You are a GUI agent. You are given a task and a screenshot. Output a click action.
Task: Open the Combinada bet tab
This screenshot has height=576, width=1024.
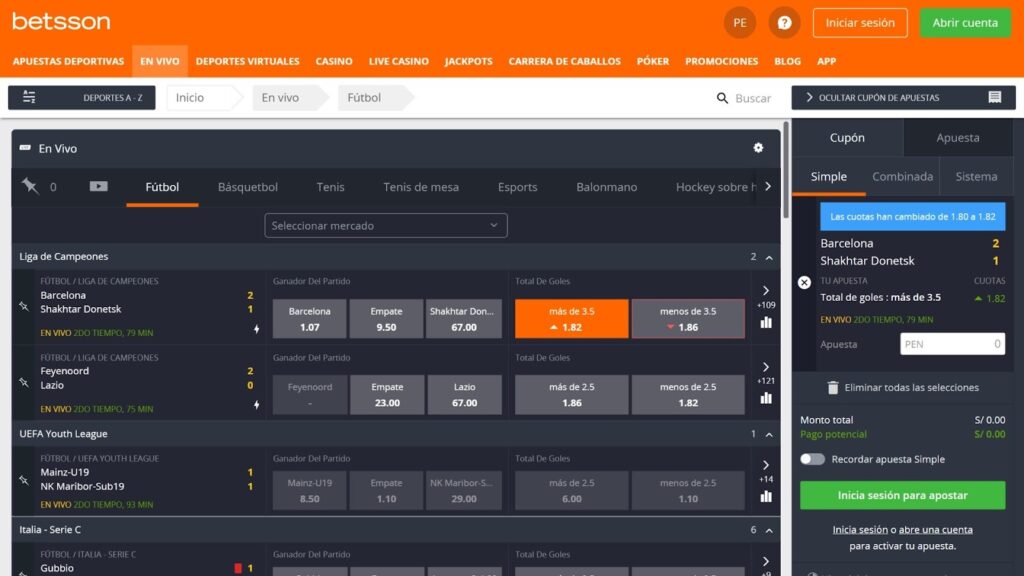tap(903, 176)
